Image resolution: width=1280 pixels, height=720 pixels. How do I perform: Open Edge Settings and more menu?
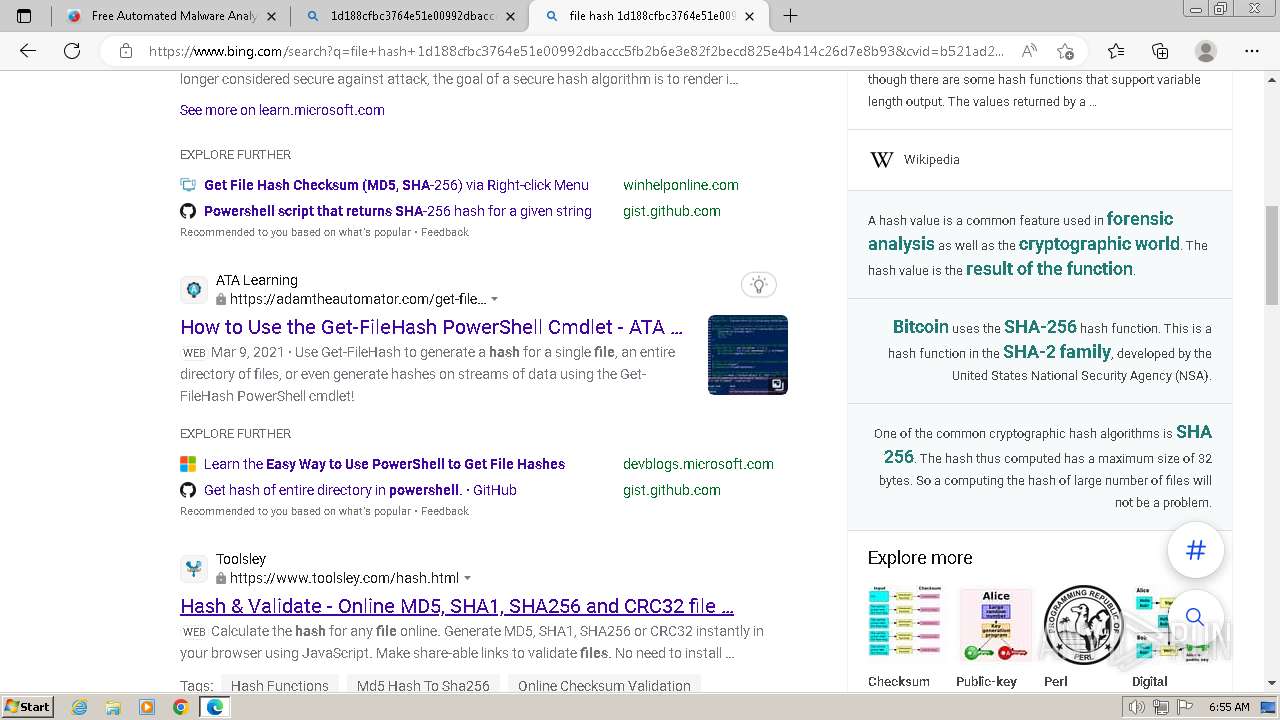1251,51
